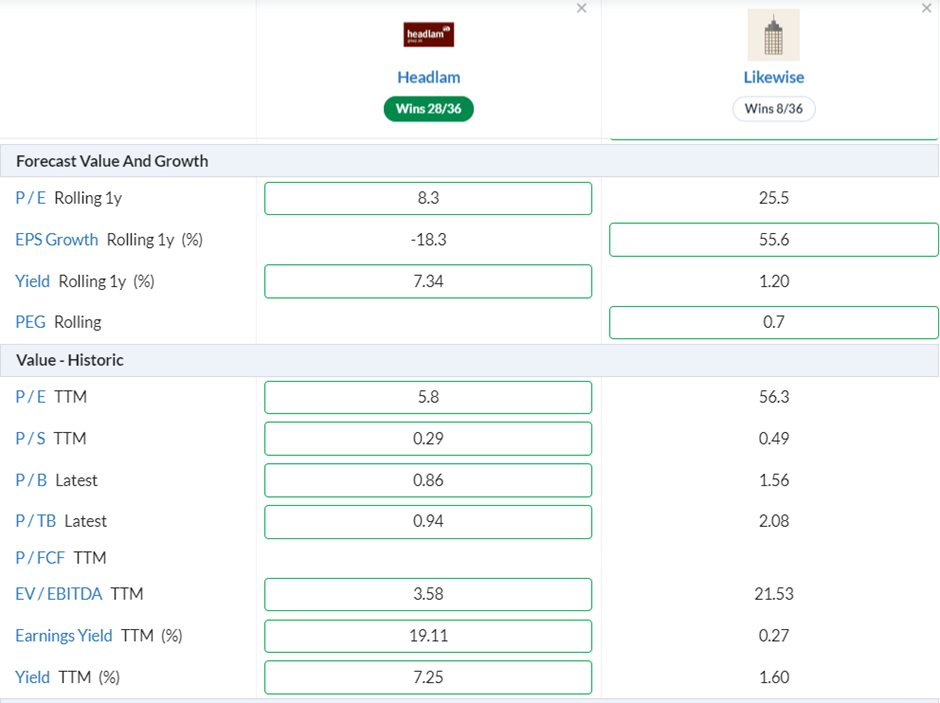Viewport: 940px width, 703px height.
Task: Open the Yield Rolling 1y metric link
Action: click(x=32, y=281)
